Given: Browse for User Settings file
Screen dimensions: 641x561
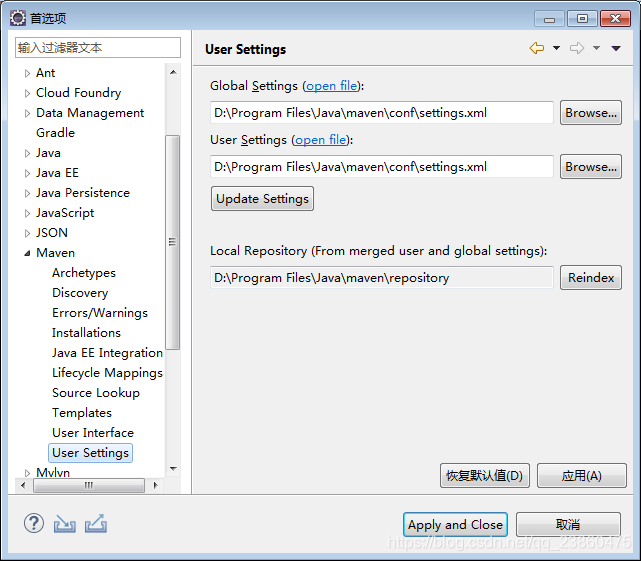Looking at the screenshot, I should (591, 166).
